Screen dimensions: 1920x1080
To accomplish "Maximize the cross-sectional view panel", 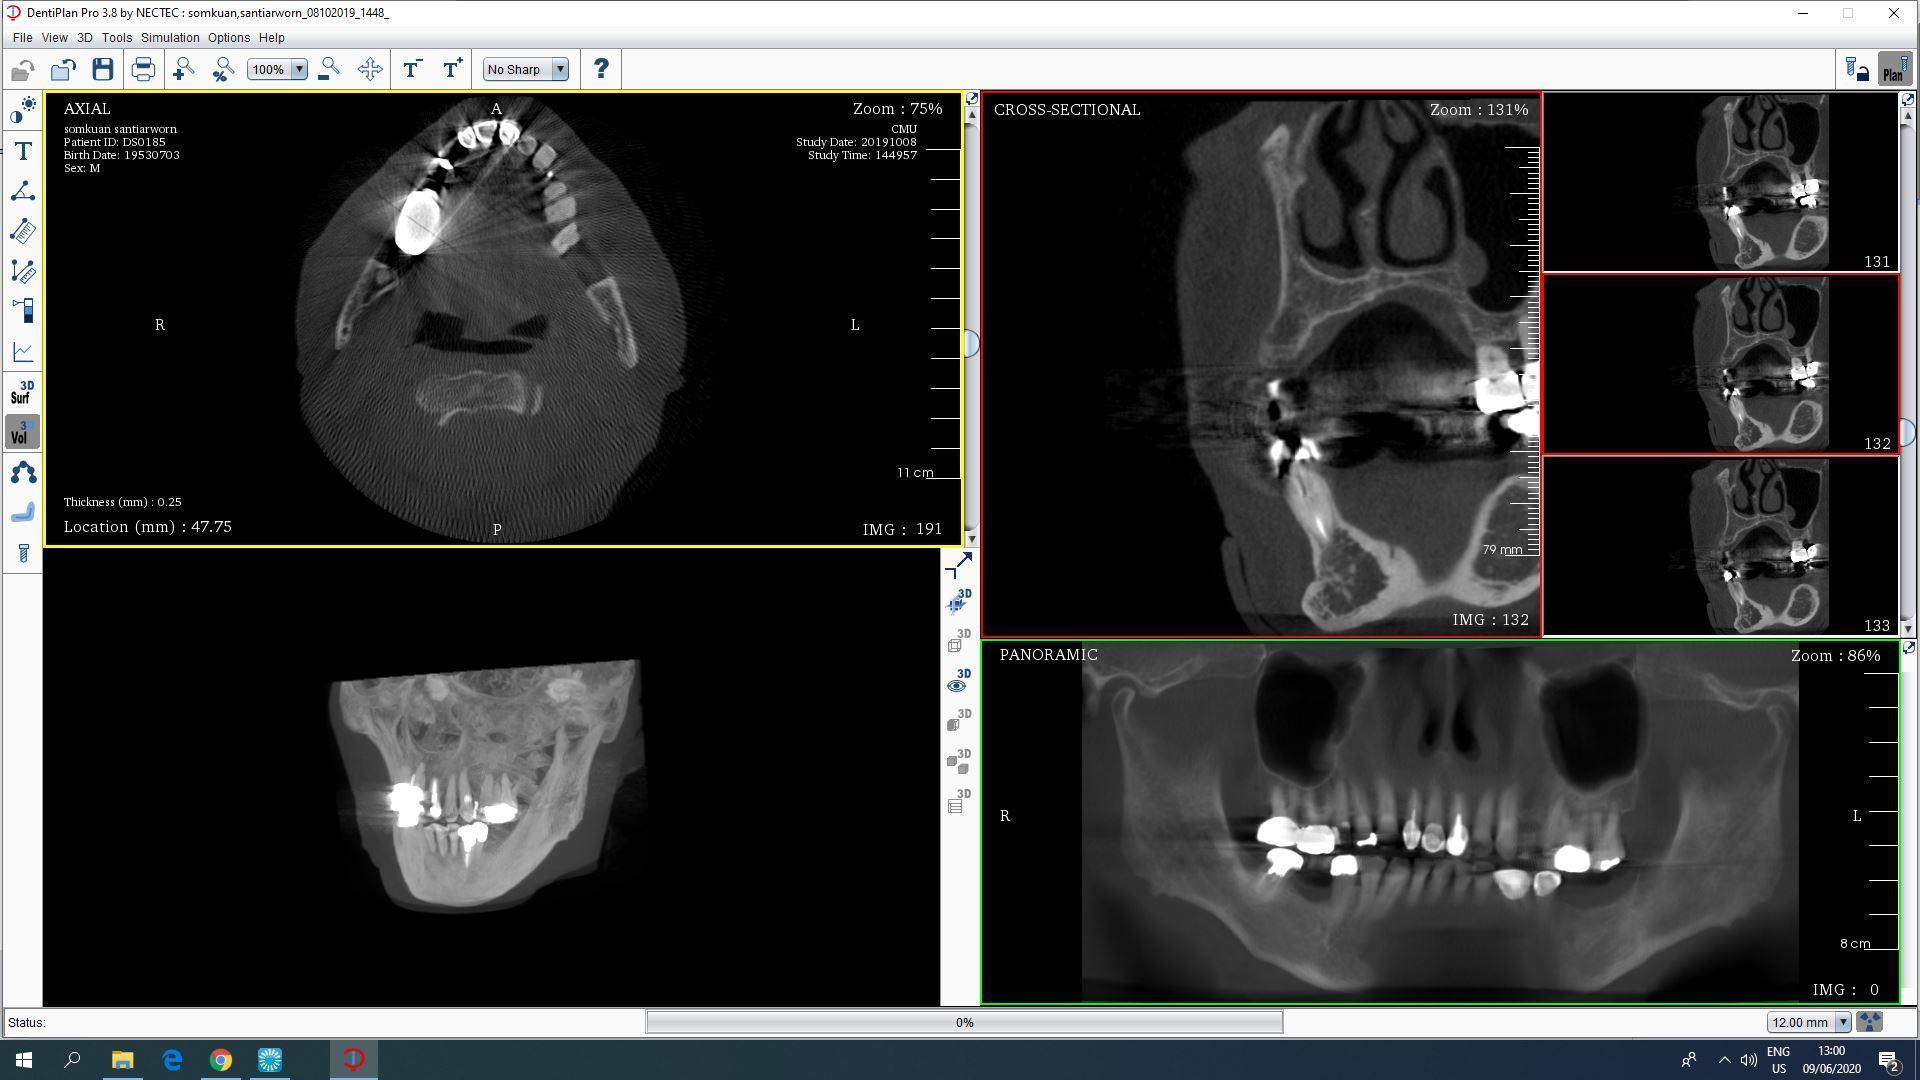I will 1907,99.
